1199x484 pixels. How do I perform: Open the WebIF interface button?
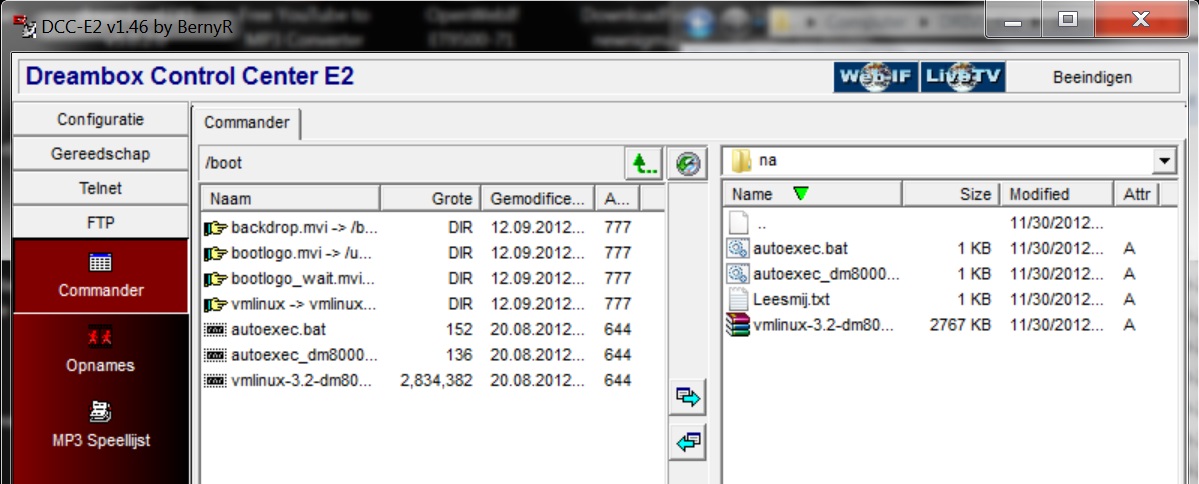click(876, 77)
